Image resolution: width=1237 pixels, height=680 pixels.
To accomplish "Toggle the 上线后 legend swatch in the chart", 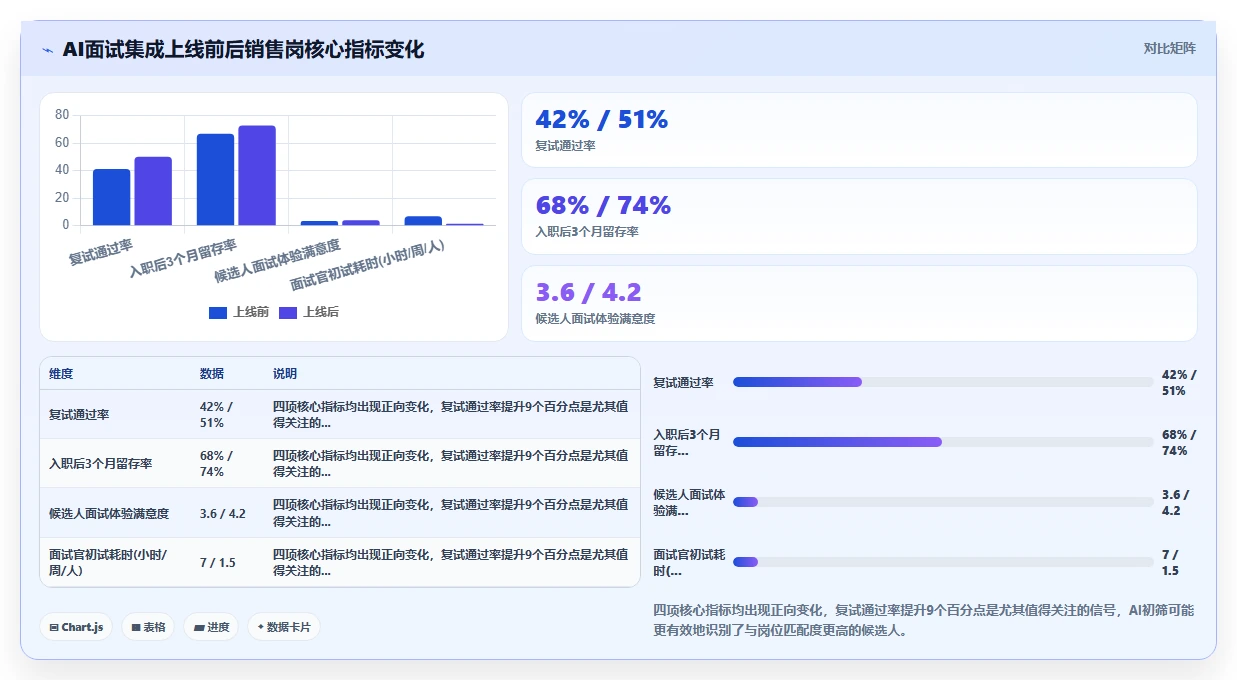I will tap(287, 312).
